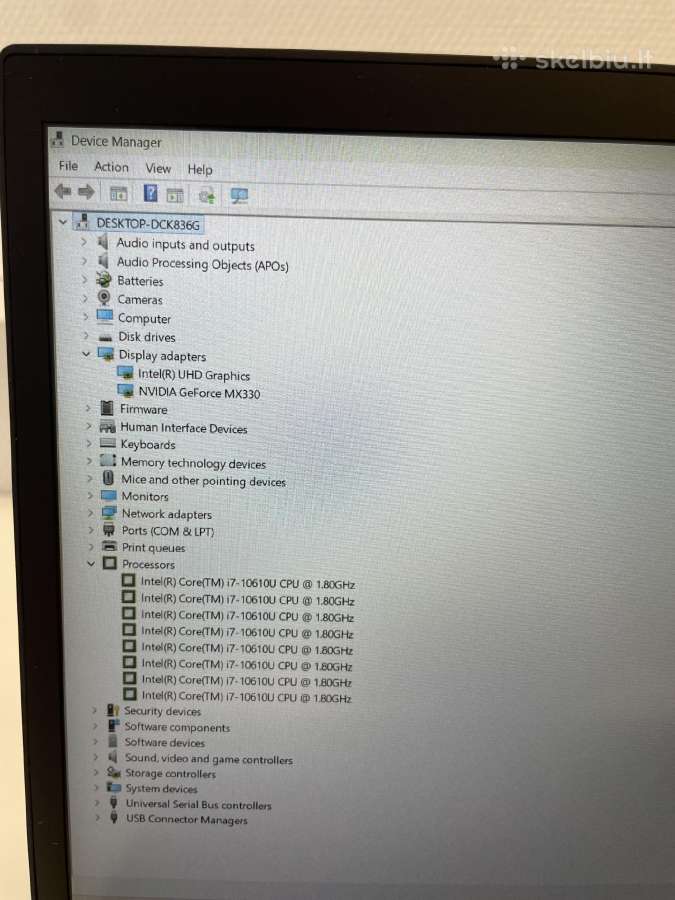Click the Memory technology devices icon
675x900 pixels.
tap(108, 460)
